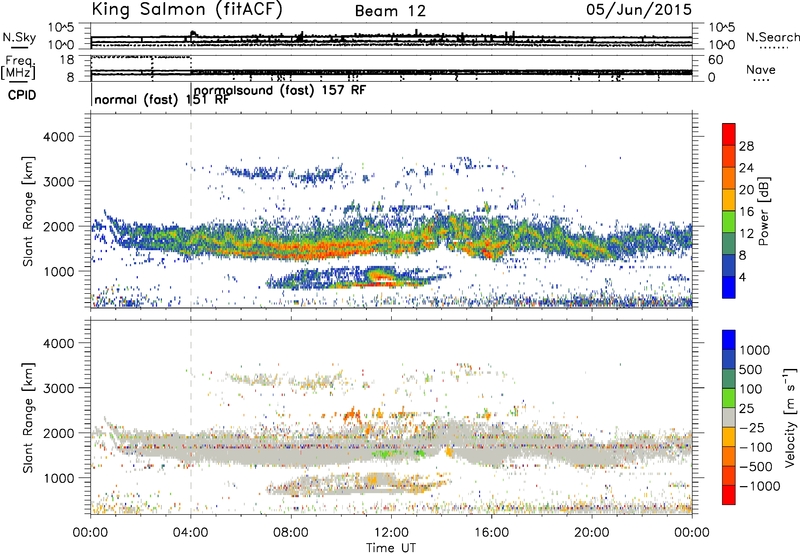Select the Time UT axis title
Viewport: 800px width, 554px height.
coord(391,548)
